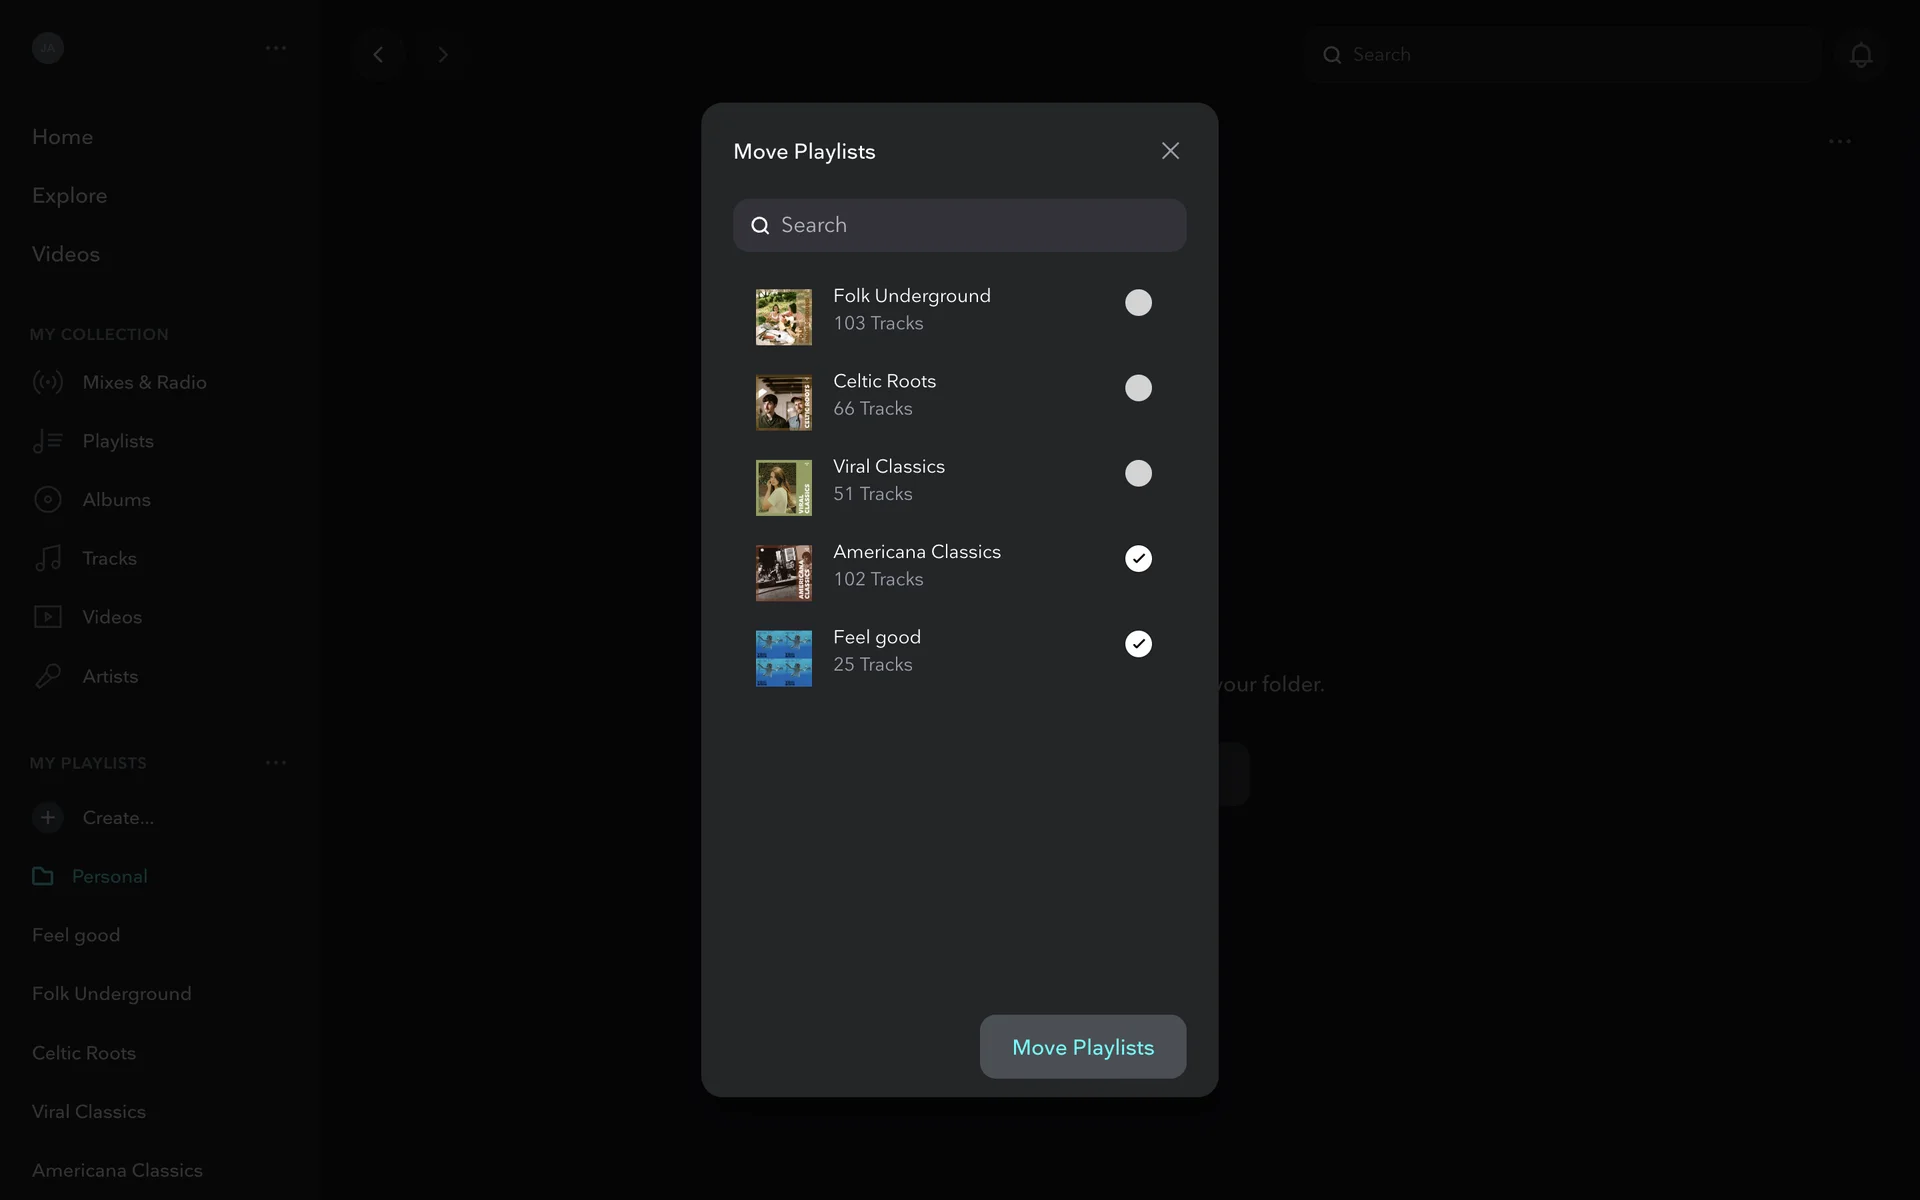
Task: Check the Celtic Roots playlist circle
Action: (x=1138, y=388)
